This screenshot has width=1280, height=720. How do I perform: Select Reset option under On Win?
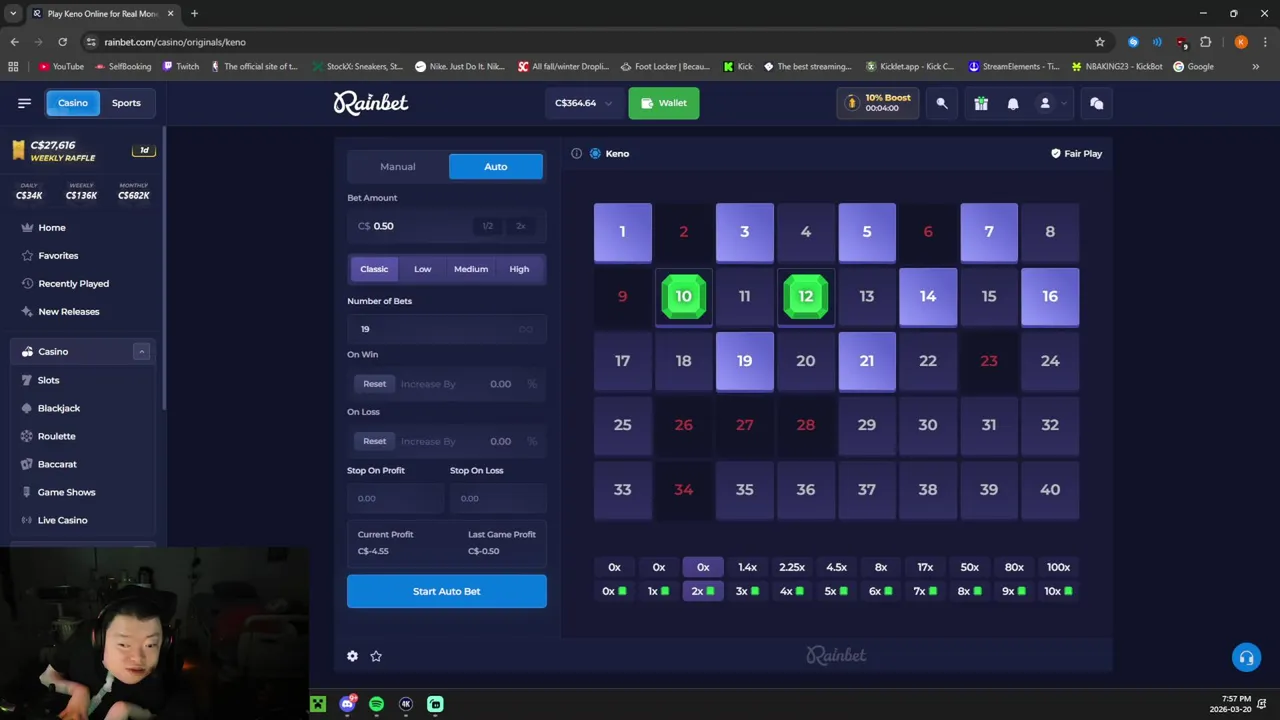tap(375, 384)
